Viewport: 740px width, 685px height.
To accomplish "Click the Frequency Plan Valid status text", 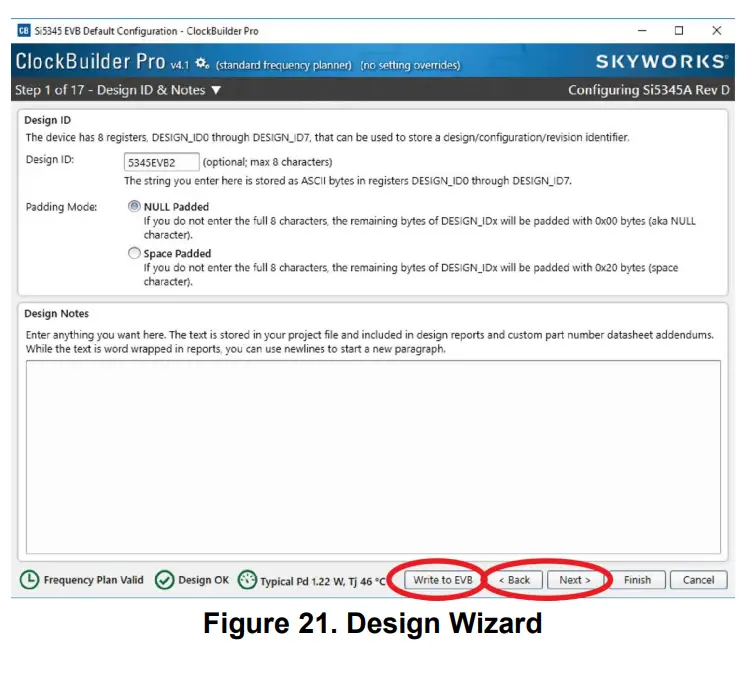I will [93, 580].
